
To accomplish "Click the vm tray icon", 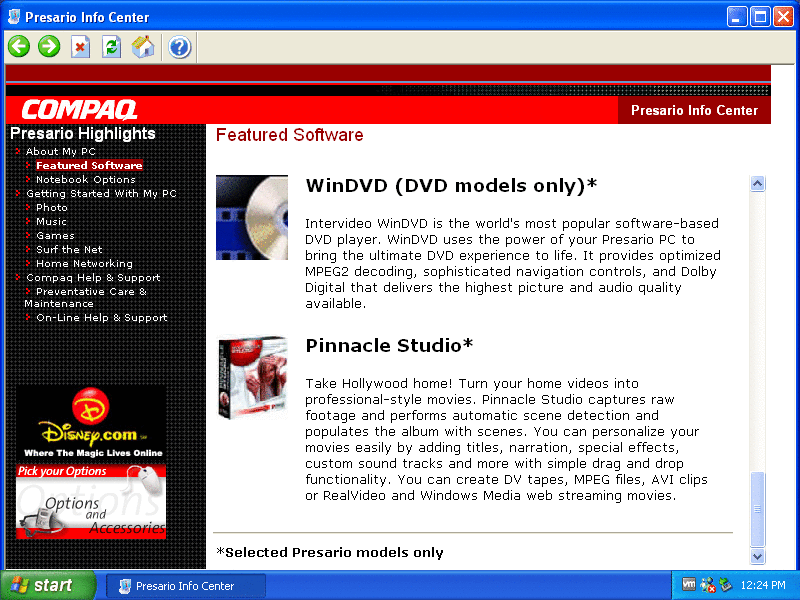I will (689, 585).
